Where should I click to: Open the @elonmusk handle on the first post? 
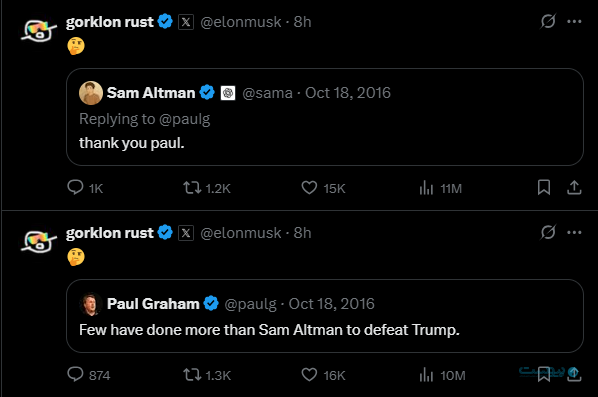[x=241, y=22]
